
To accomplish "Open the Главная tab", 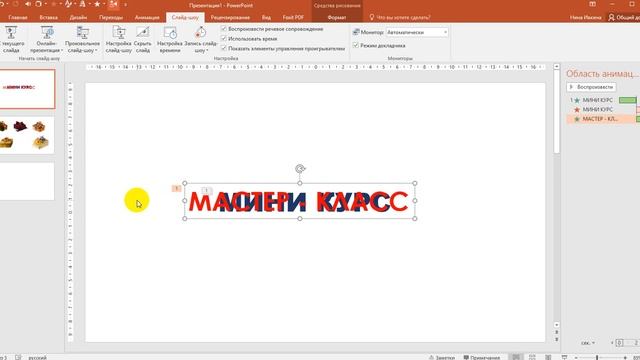I will (18, 17).
